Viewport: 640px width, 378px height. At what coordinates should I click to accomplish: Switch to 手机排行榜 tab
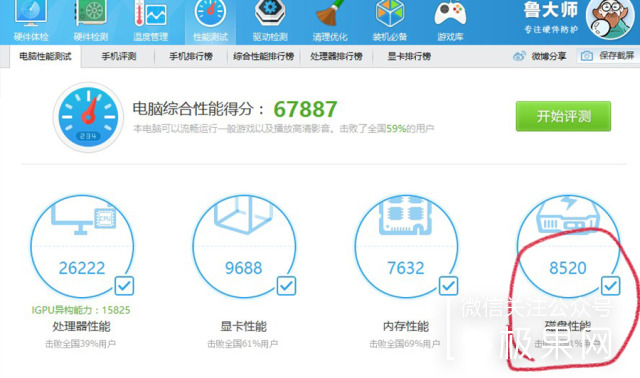tap(191, 56)
